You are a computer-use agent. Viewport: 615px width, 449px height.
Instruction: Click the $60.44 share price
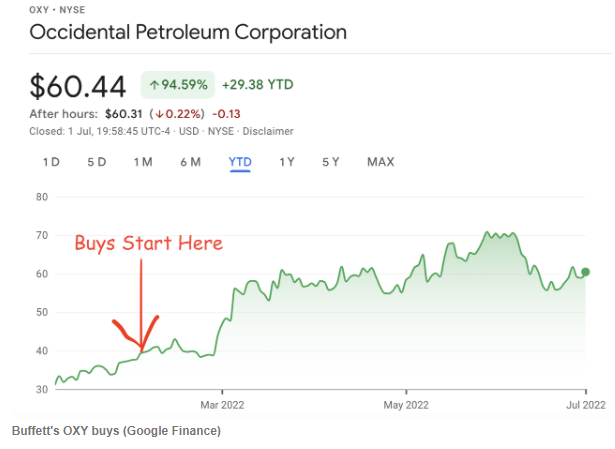tap(78, 86)
